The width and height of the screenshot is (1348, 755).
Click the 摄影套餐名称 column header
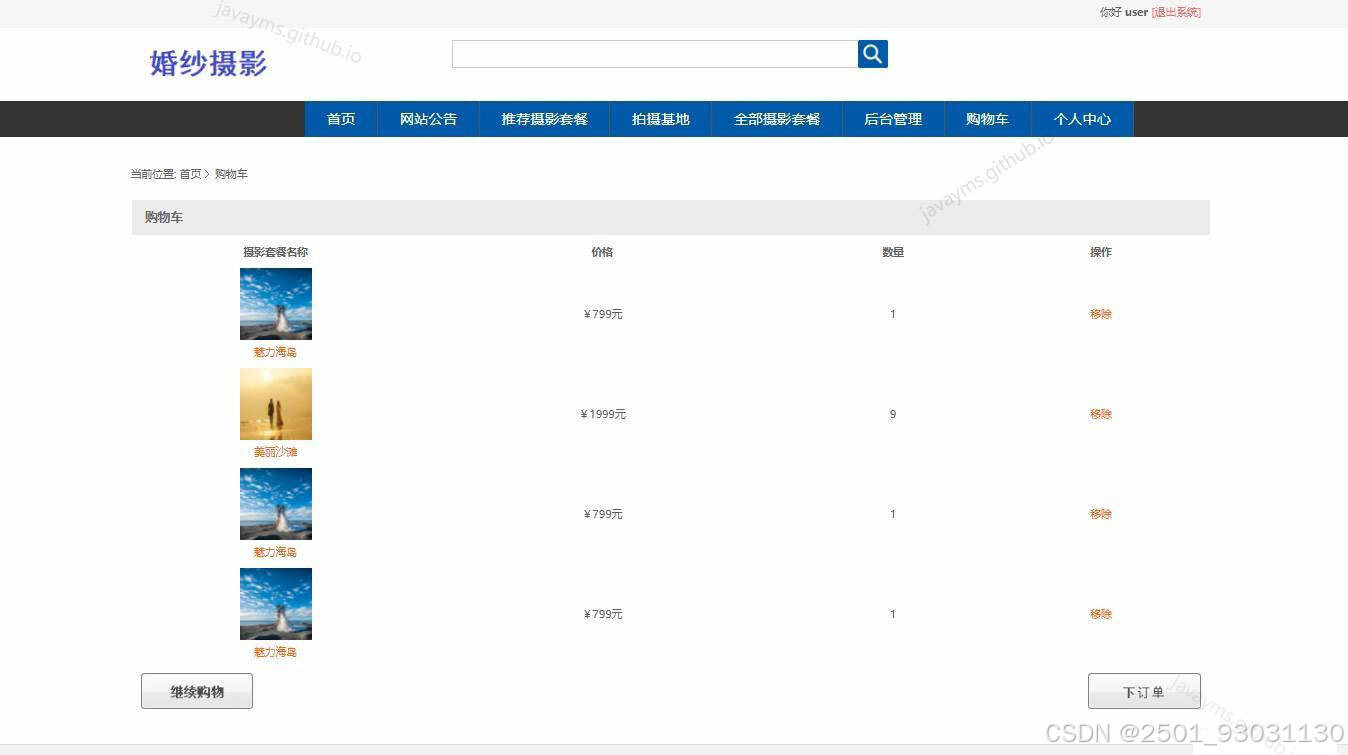tap(275, 252)
